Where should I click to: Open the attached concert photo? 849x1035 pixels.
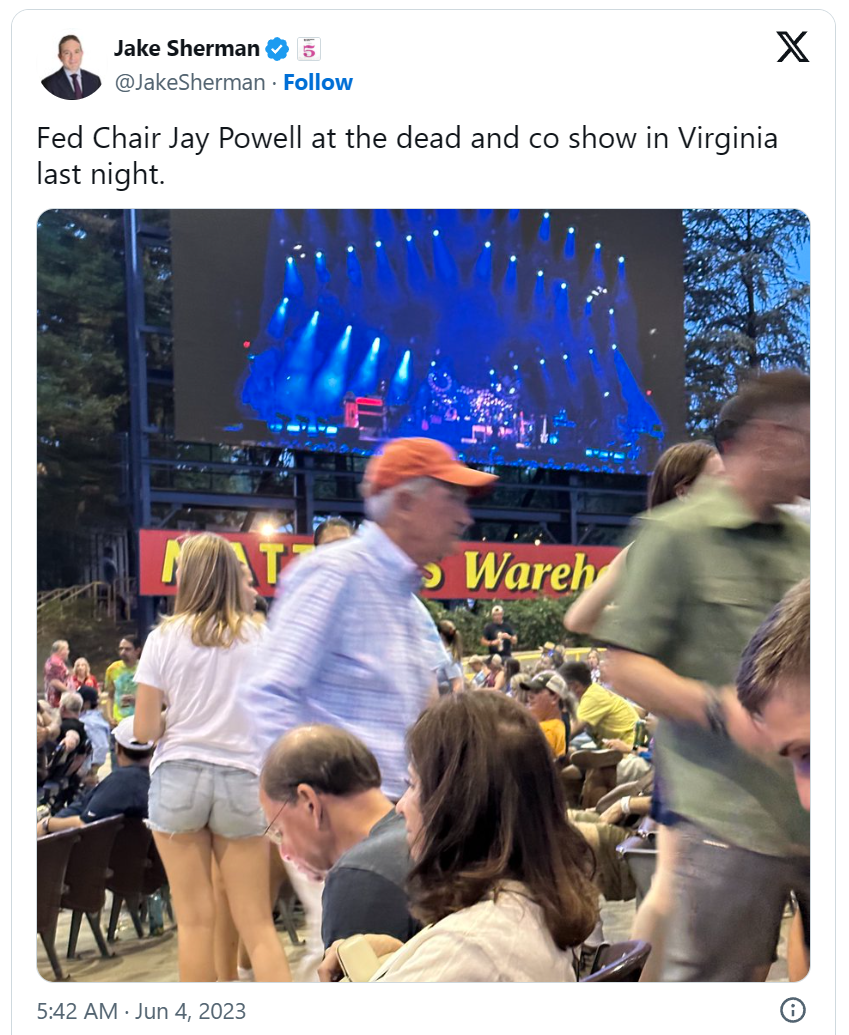[423, 595]
